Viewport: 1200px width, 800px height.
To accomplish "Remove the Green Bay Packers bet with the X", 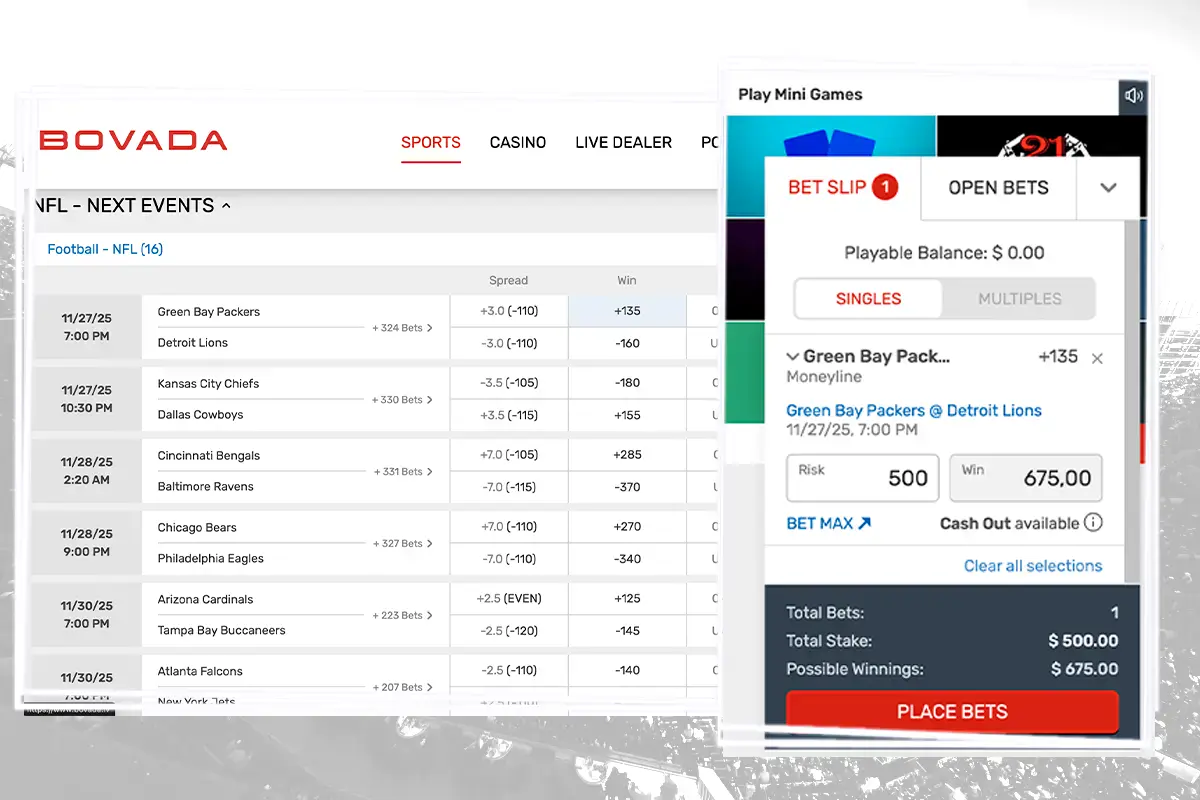I will 1096,357.
